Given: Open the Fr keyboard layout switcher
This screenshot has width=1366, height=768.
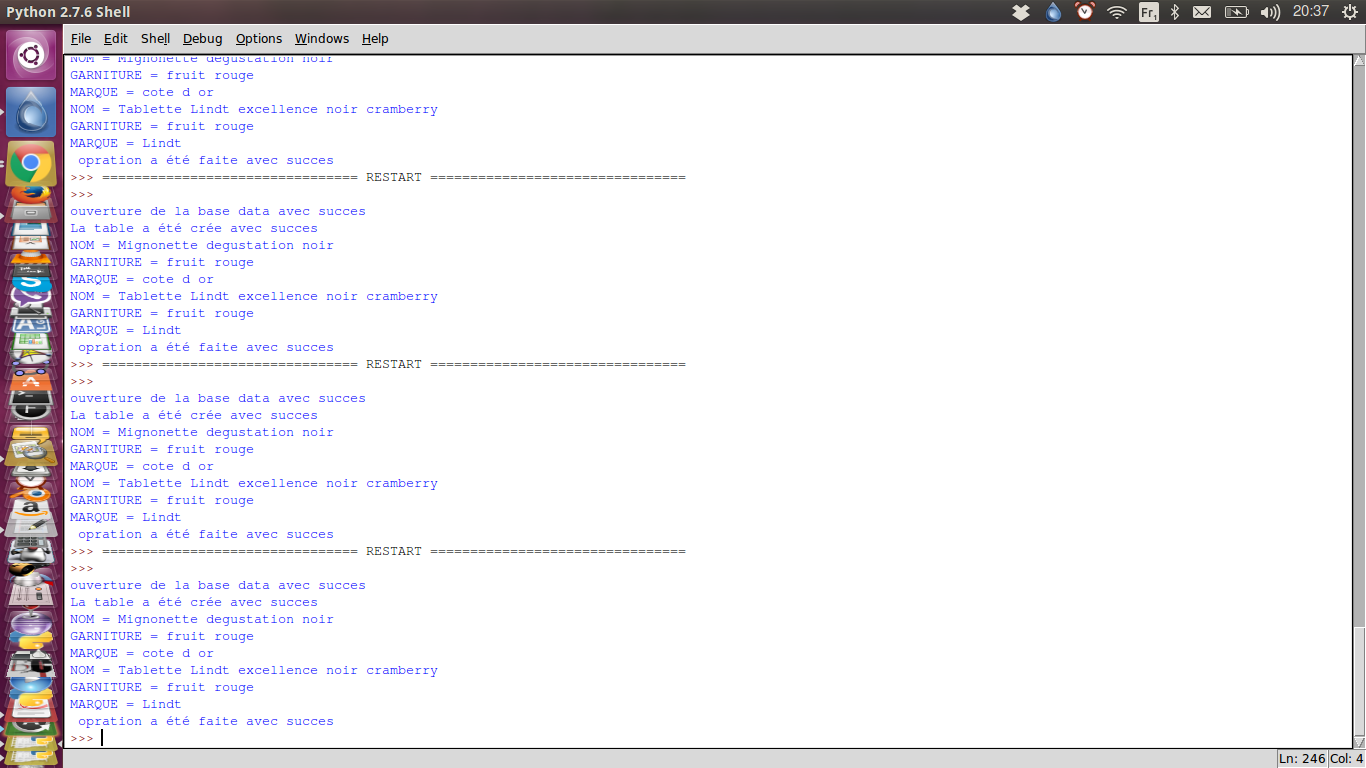Looking at the screenshot, I should (1148, 12).
